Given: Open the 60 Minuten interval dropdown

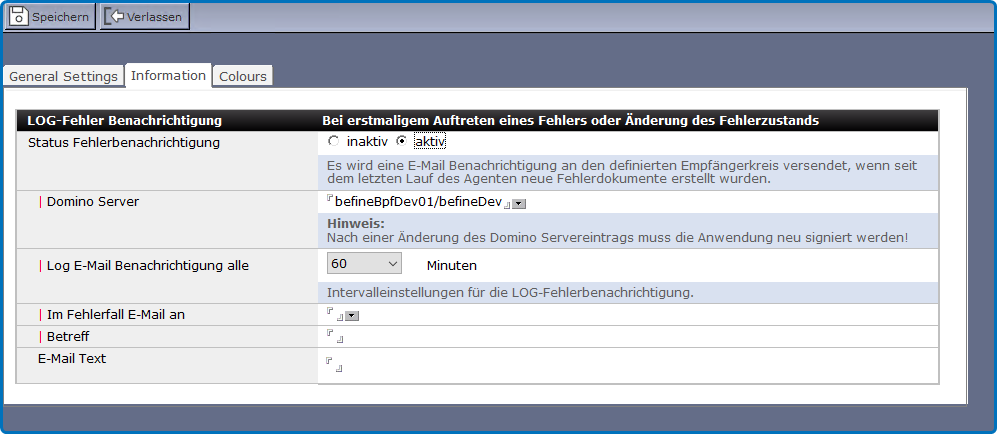Looking at the screenshot, I should coord(364,264).
